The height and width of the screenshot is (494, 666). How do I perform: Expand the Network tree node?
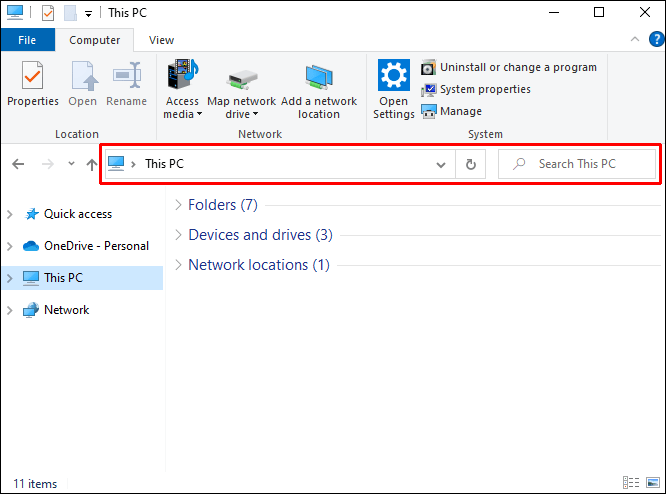click(10, 311)
